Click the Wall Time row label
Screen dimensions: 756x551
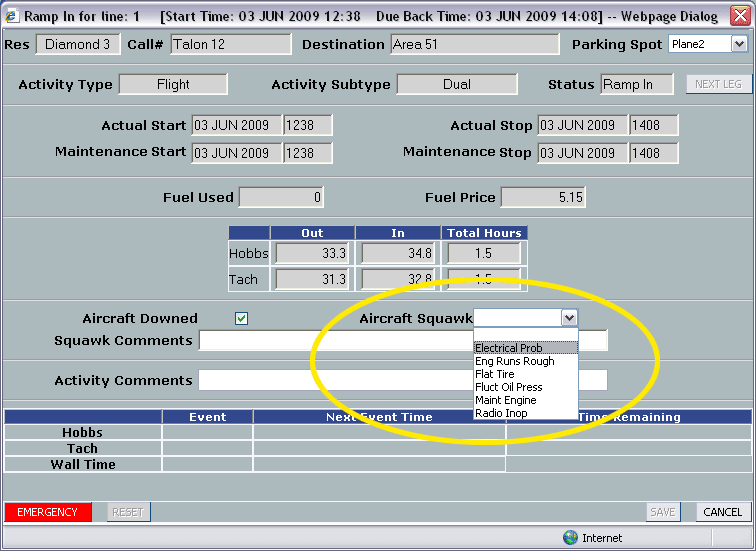[83, 464]
